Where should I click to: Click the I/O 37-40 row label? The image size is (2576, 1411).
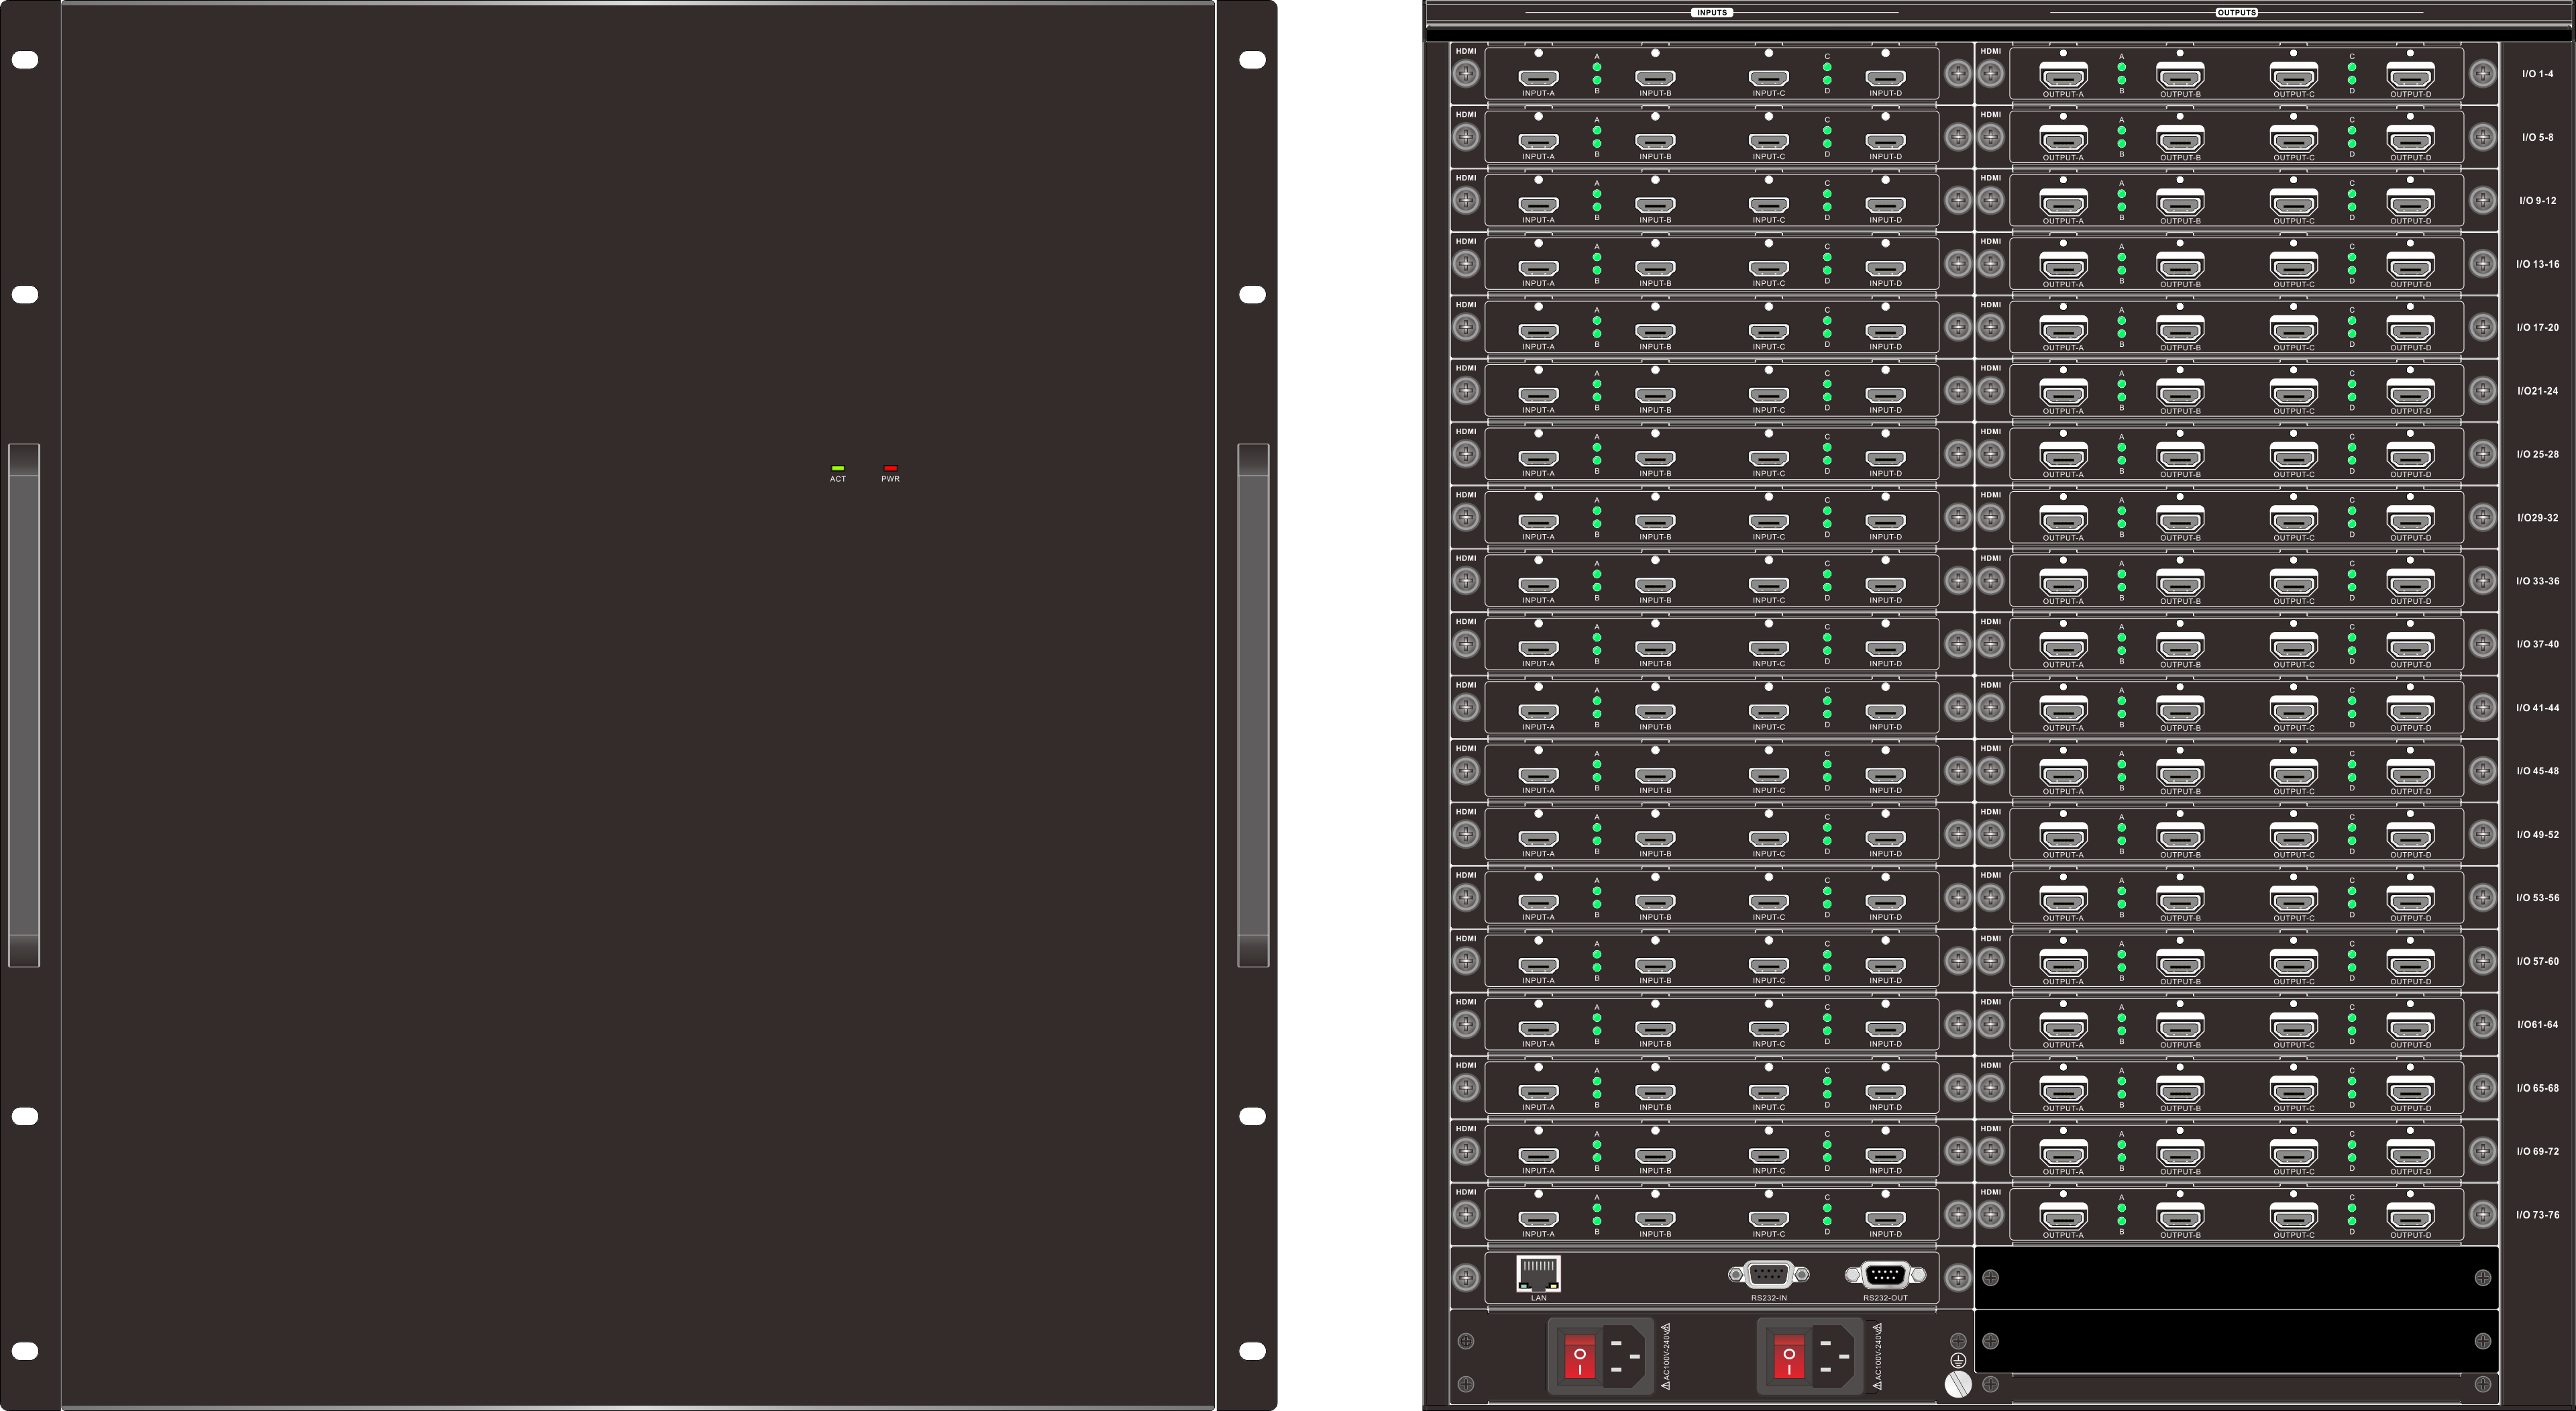click(x=2537, y=644)
